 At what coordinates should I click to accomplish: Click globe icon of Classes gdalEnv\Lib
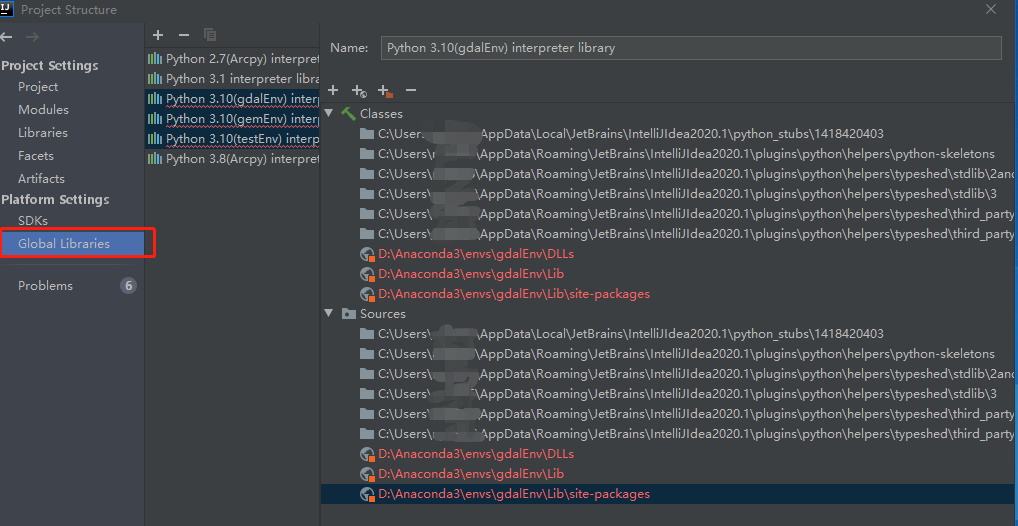click(x=368, y=274)
